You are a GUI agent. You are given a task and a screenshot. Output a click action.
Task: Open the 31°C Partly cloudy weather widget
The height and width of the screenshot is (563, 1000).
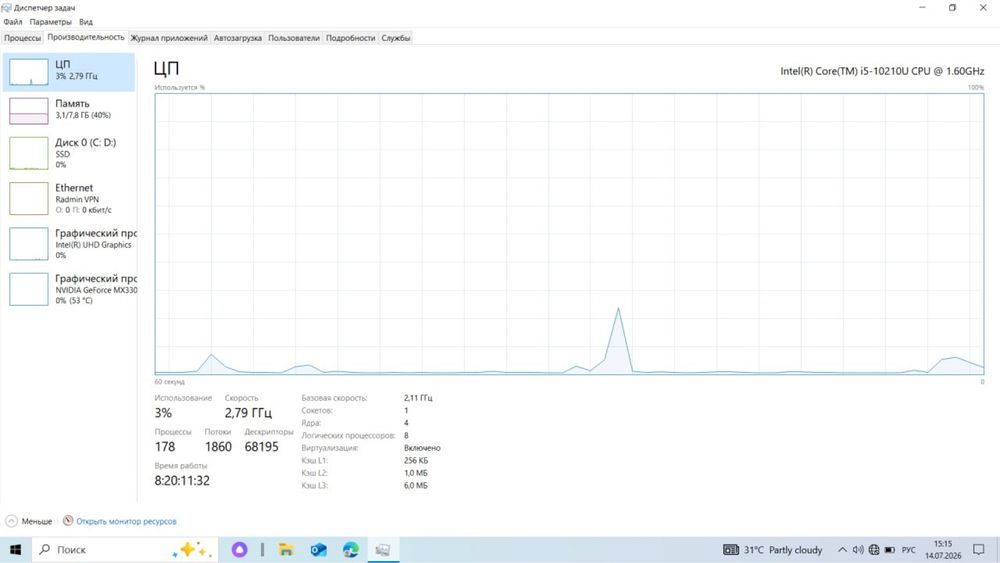(x=772, y=550)
